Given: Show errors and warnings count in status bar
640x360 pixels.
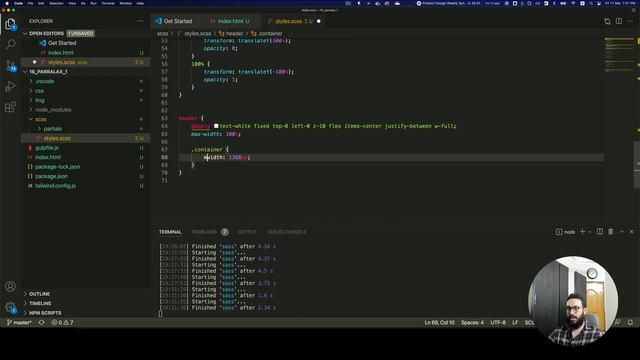Looking at the screenshot, I should tap(62, 322).
